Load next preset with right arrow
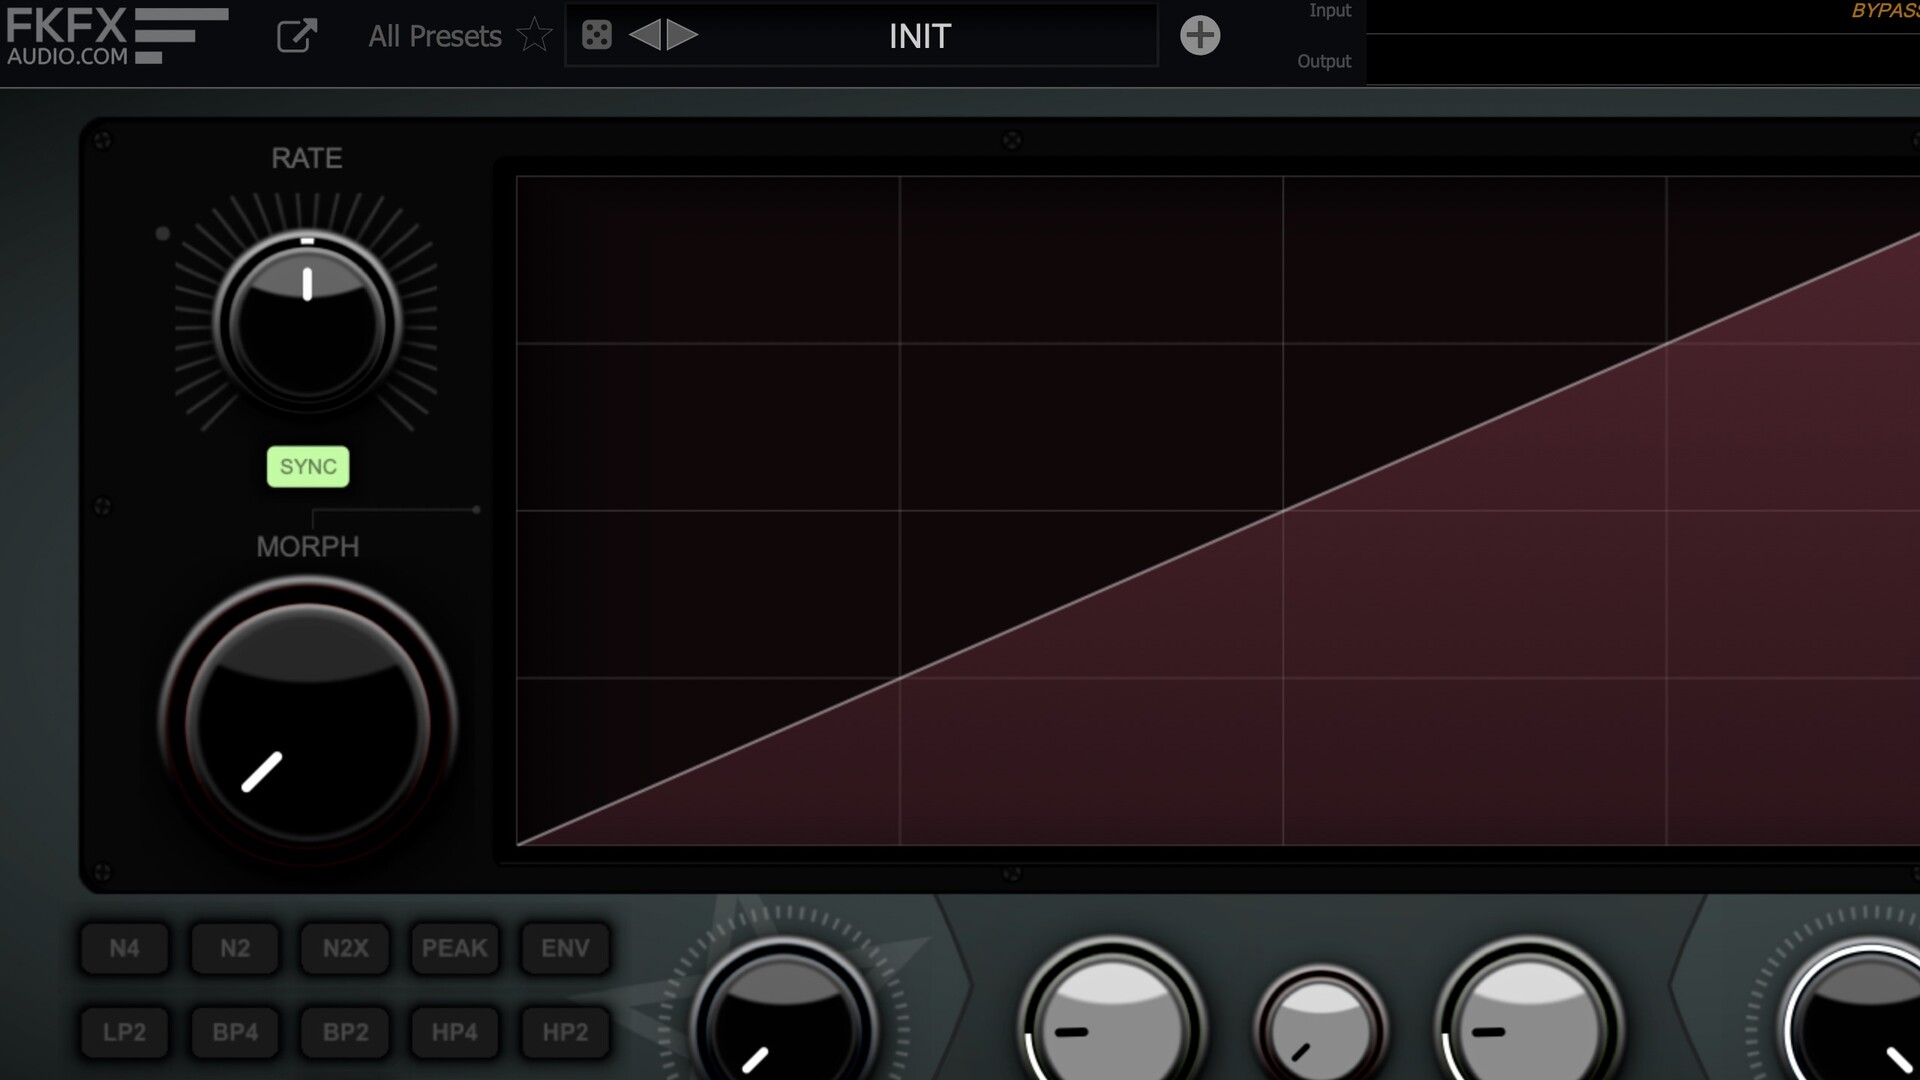The width and height of the screenshot is (1920, 1080). click(x=682, y=36)
